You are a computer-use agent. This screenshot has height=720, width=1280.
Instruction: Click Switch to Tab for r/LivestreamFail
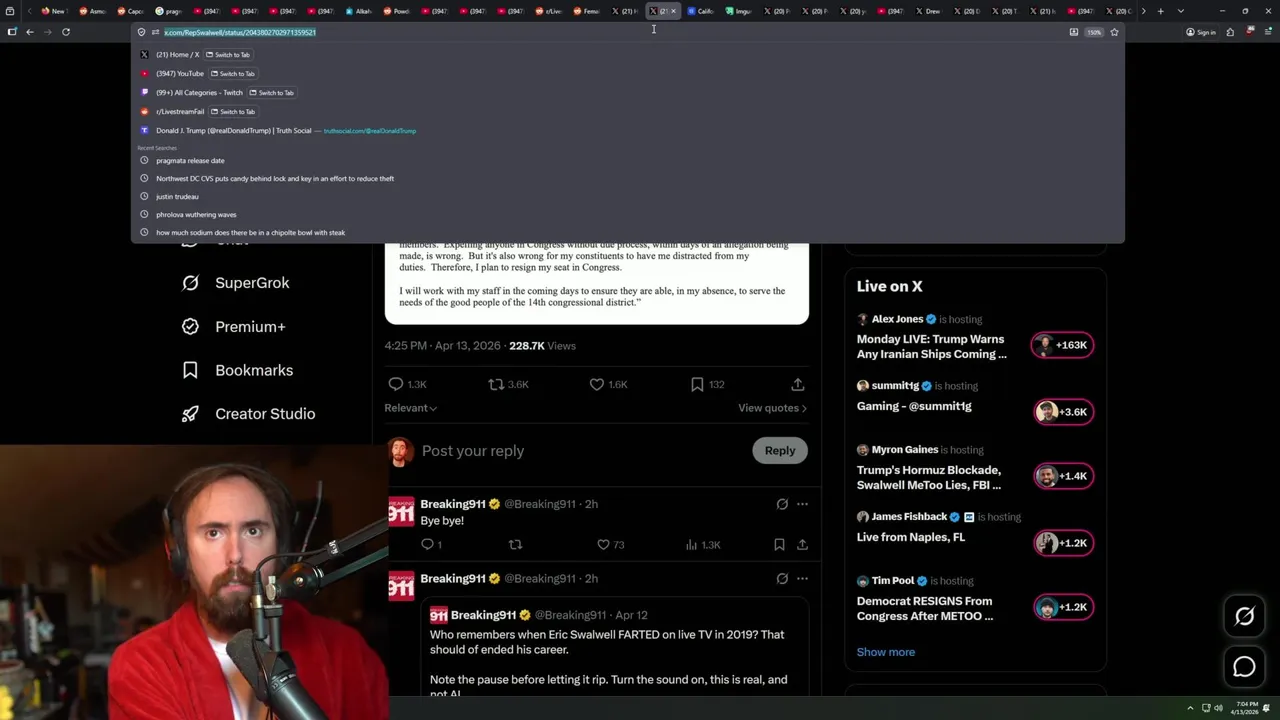[232, 112]
